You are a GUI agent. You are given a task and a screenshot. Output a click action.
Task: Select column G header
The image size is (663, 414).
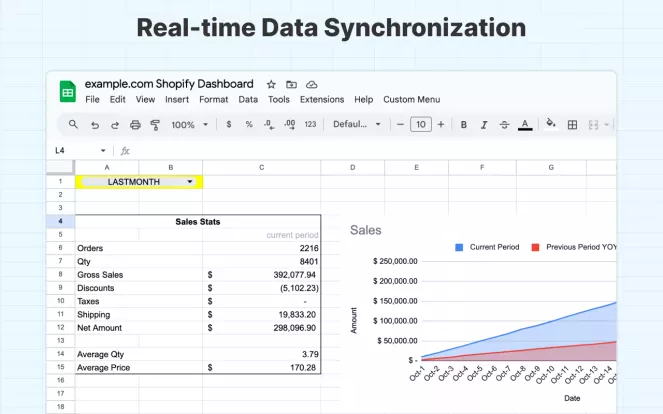pos(551,167)
